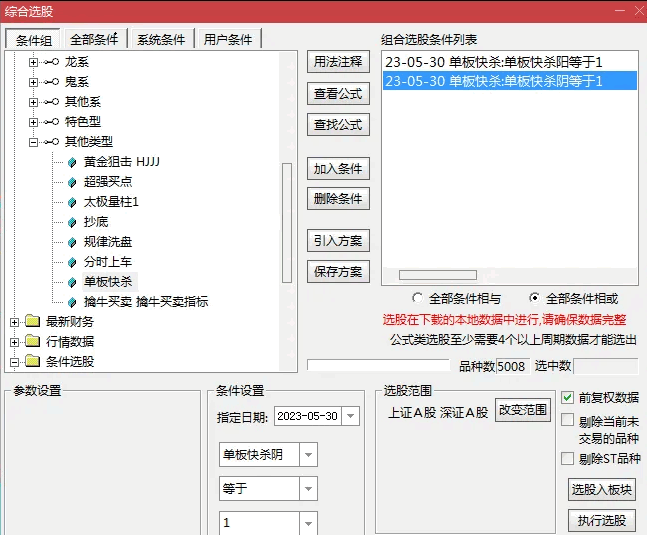The image size is (647, 535).
Task: Uncheck the 前复权数据 checkbox
Action: [567, 398]
